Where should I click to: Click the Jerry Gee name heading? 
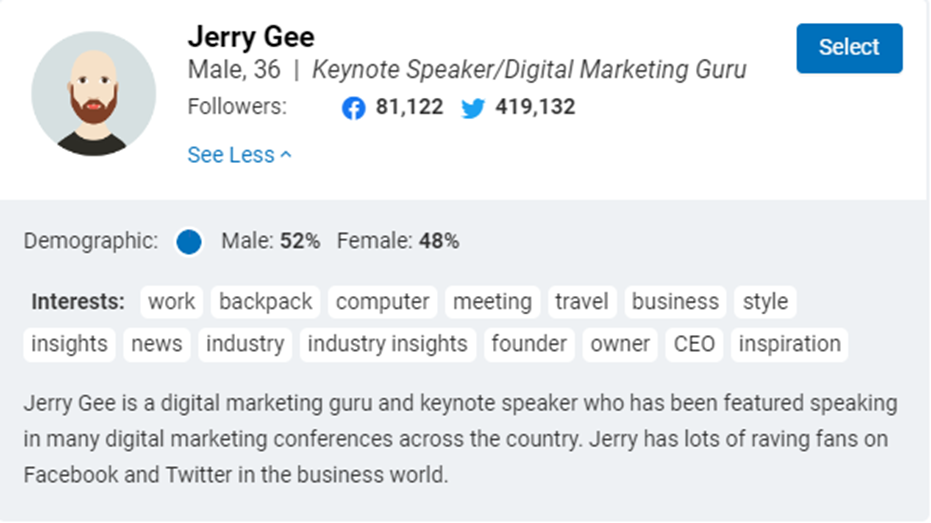[x=251, y=37]
